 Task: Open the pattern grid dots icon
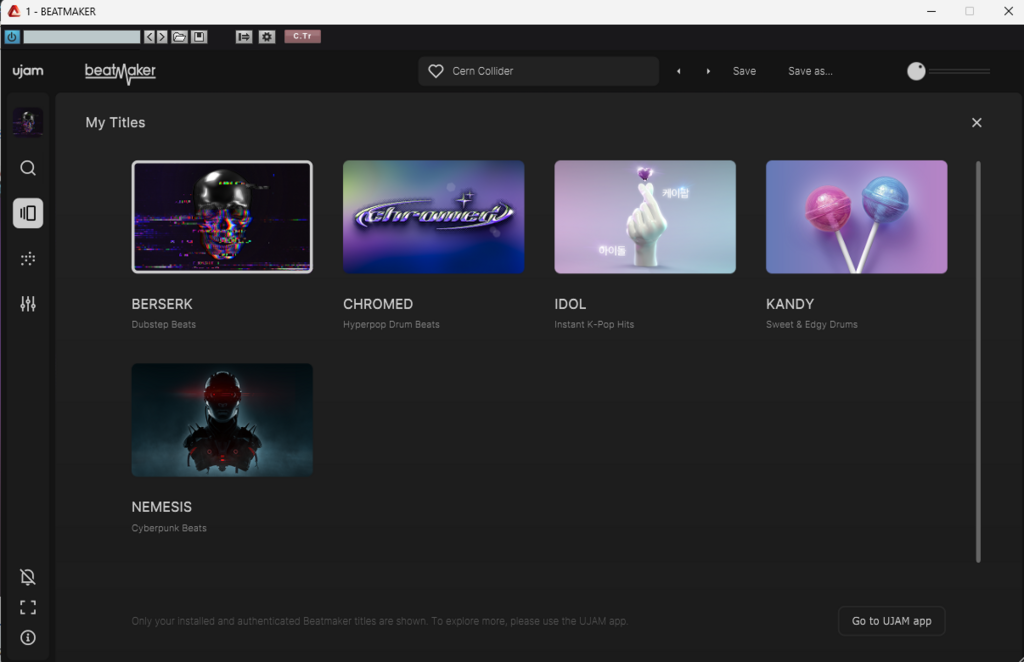click(x=28, y=259)
